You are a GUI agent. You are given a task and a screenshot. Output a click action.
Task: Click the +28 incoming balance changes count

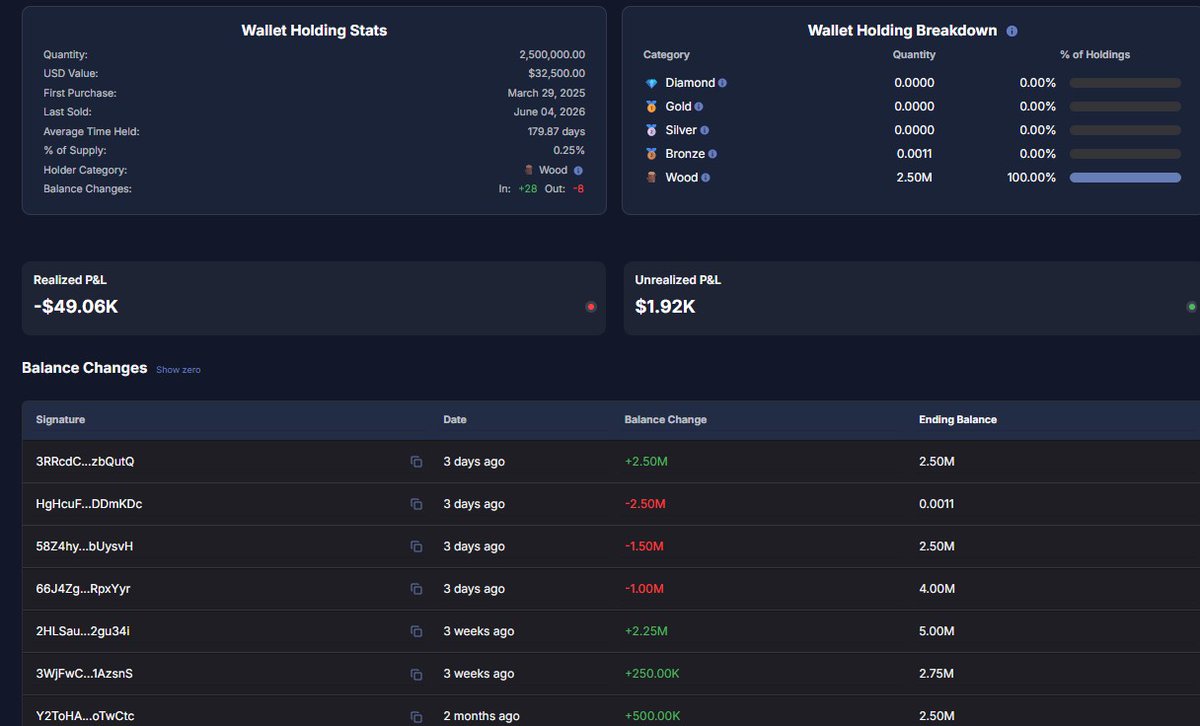tap(528, 189)
